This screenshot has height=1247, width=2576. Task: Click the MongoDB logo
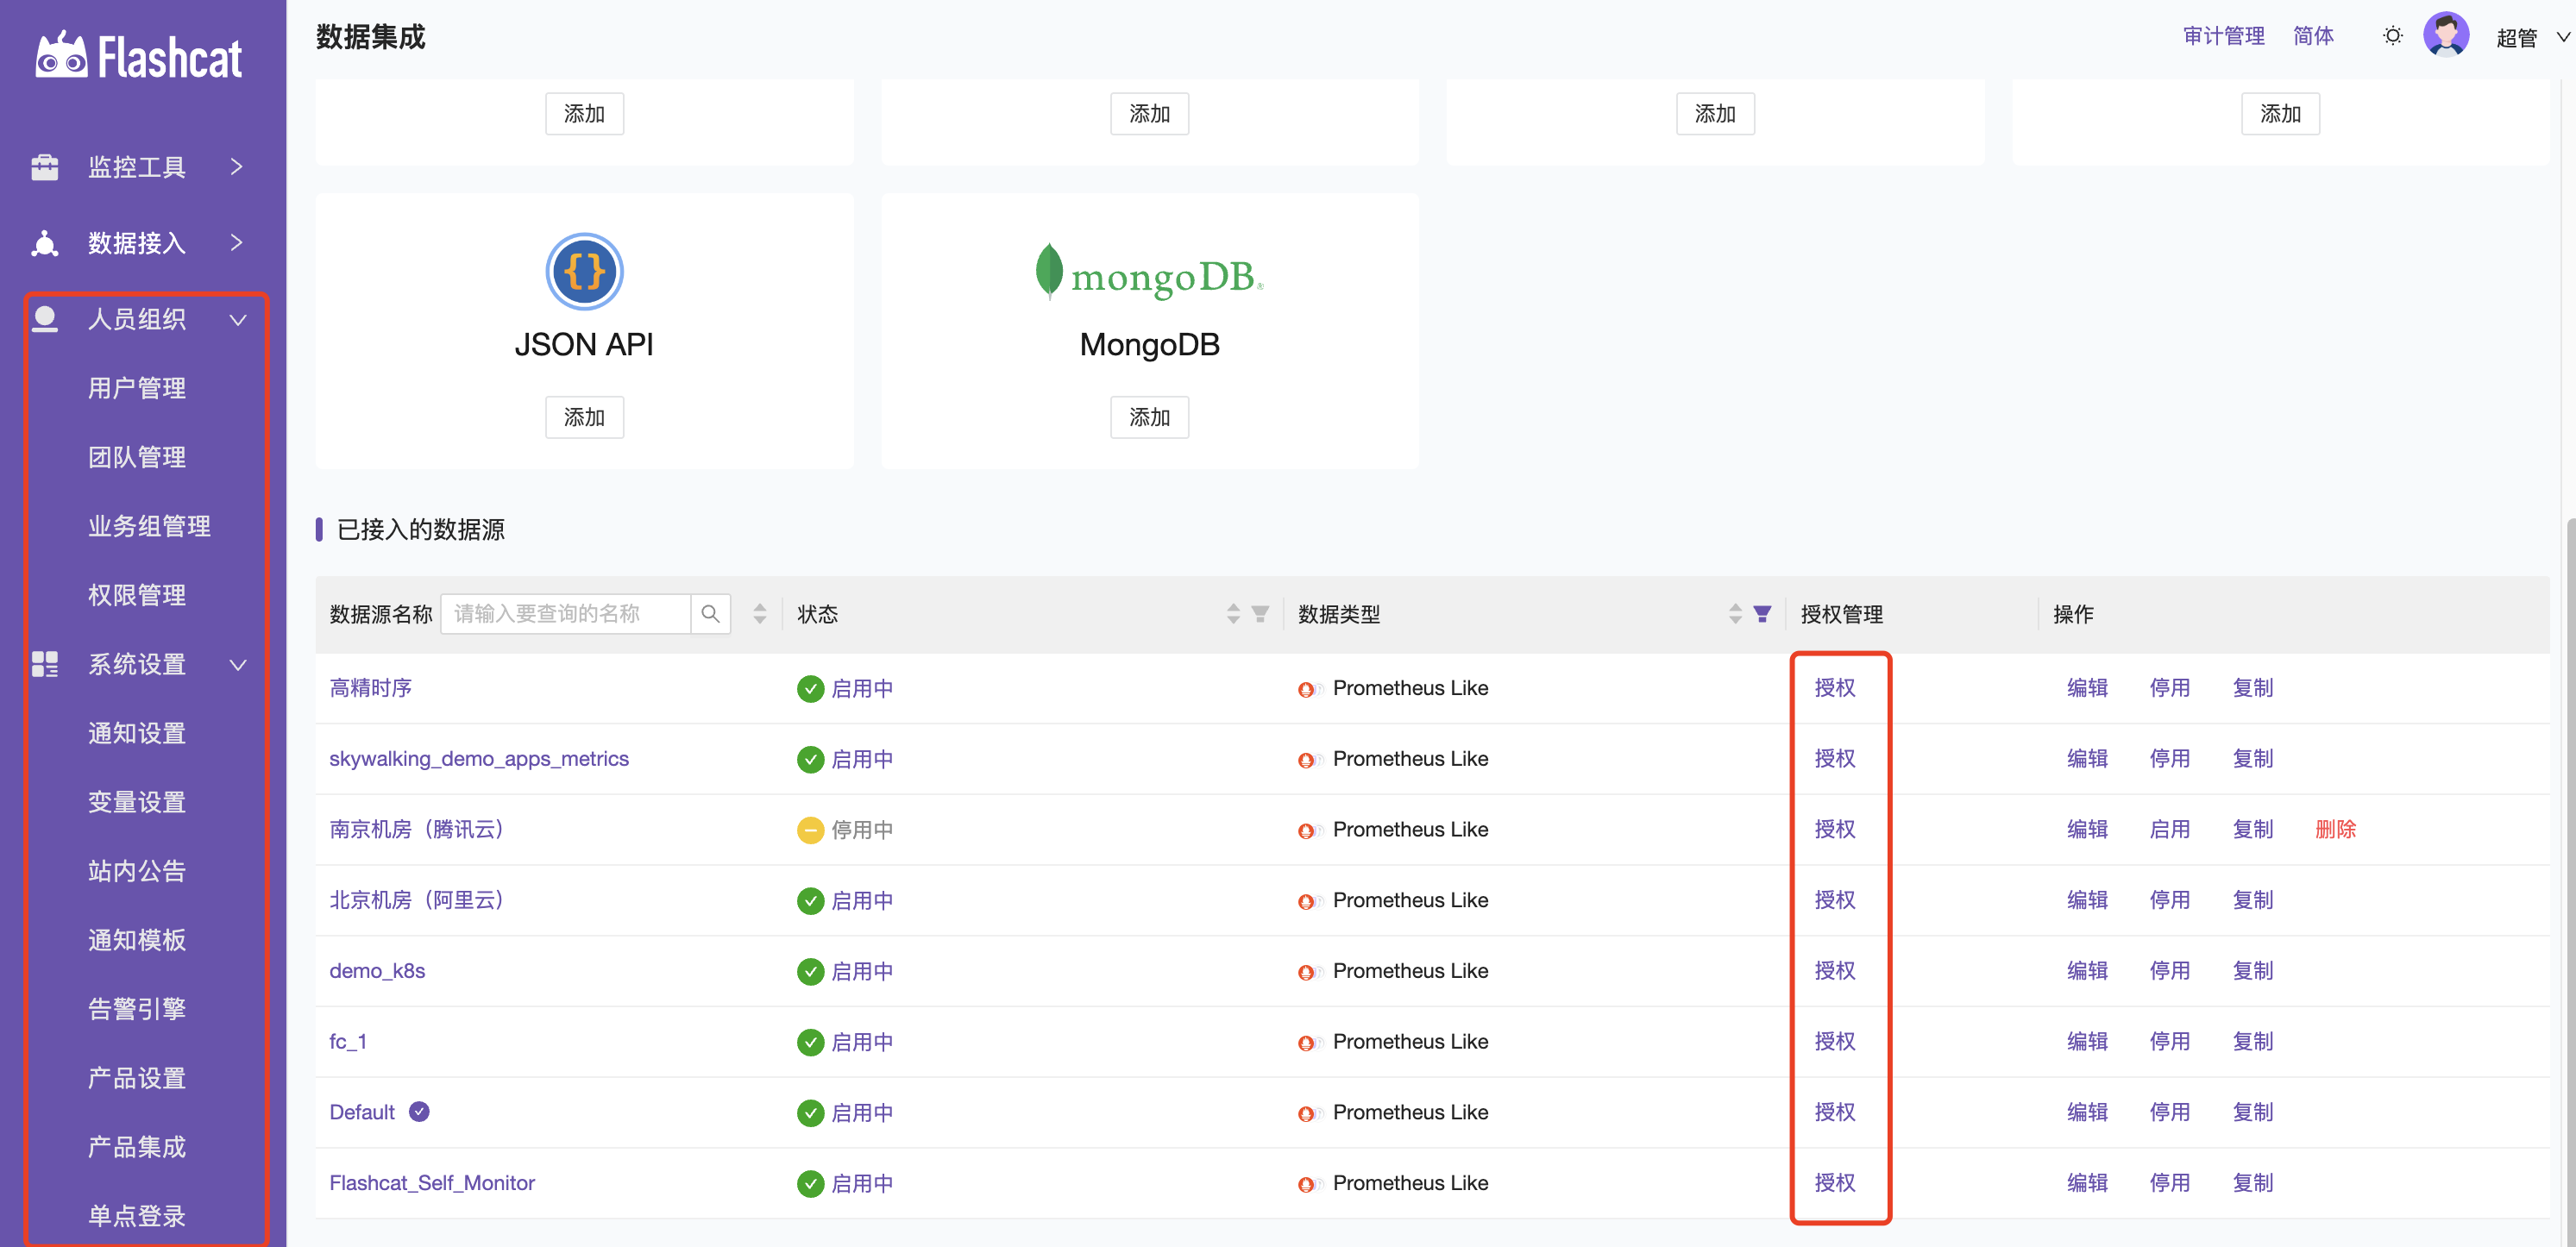click(1149, 273)
